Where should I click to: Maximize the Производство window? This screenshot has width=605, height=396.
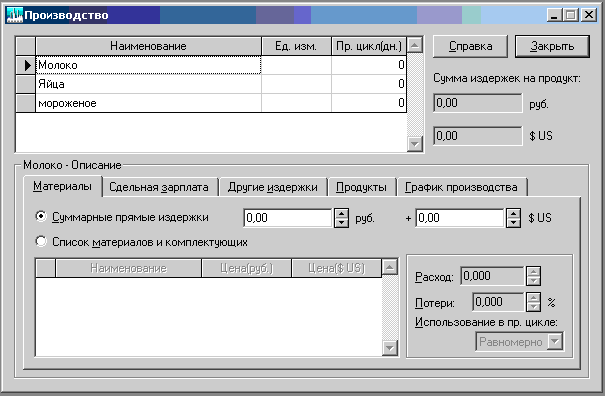click(x=570, y=15)
